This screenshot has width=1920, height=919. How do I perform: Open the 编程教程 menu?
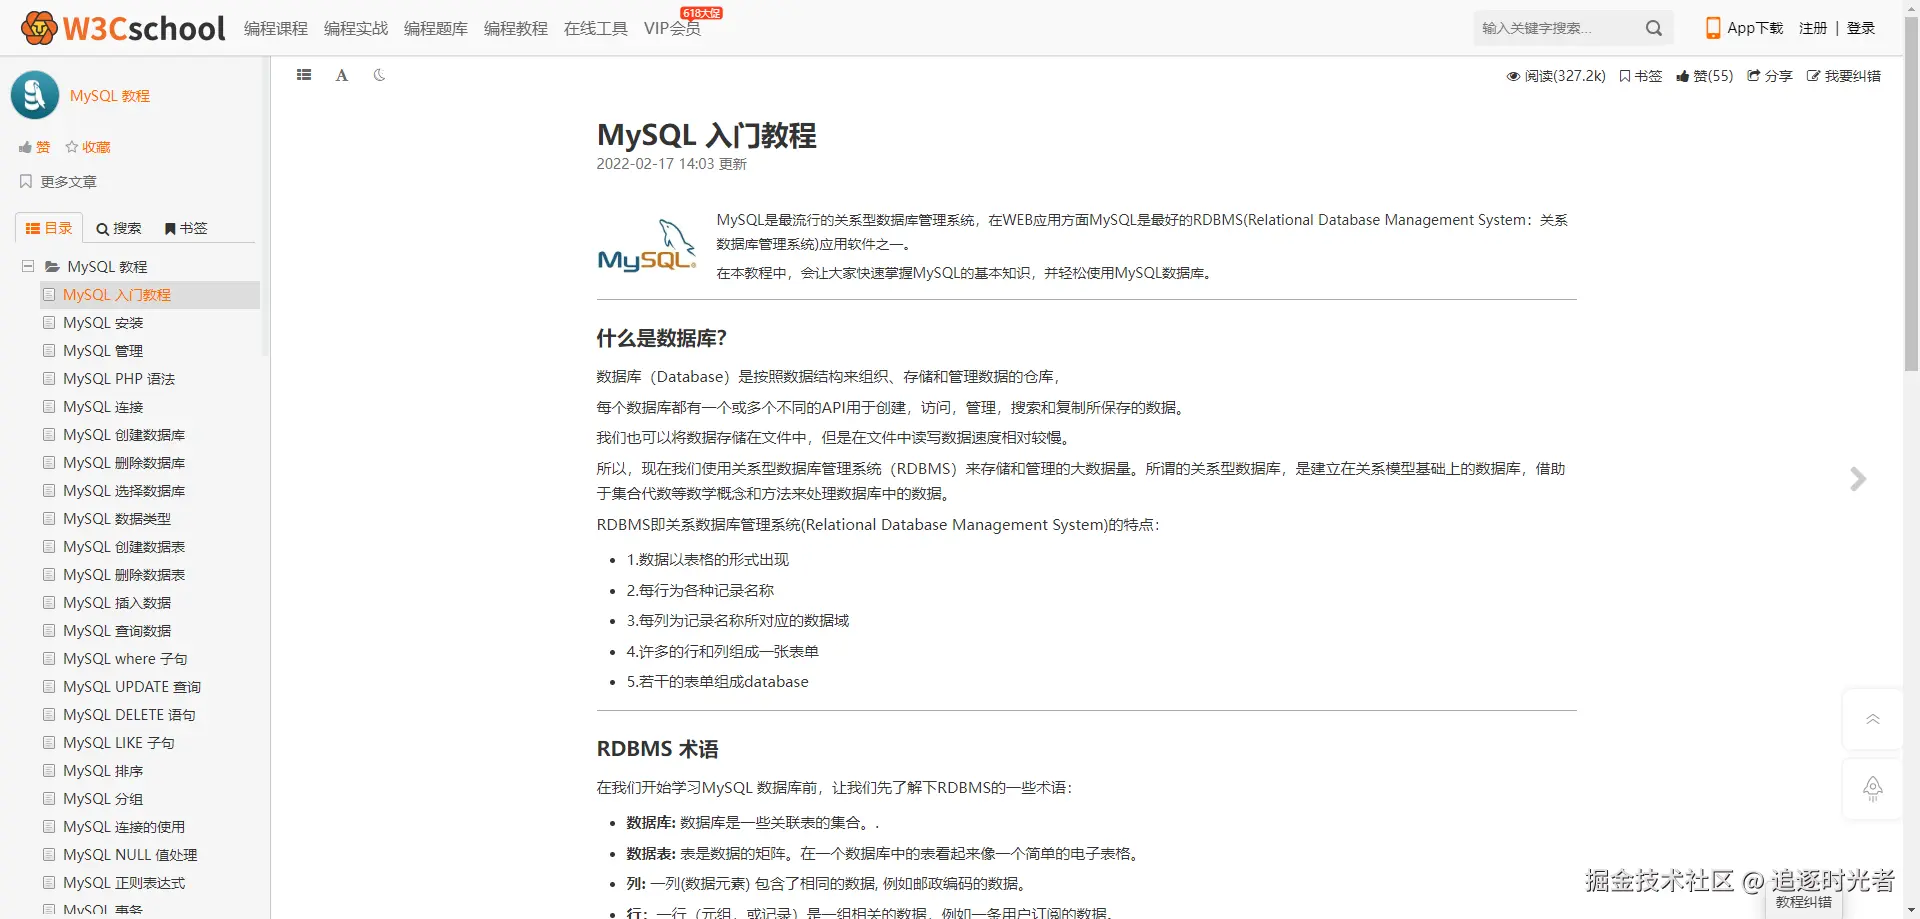point(516,28)
